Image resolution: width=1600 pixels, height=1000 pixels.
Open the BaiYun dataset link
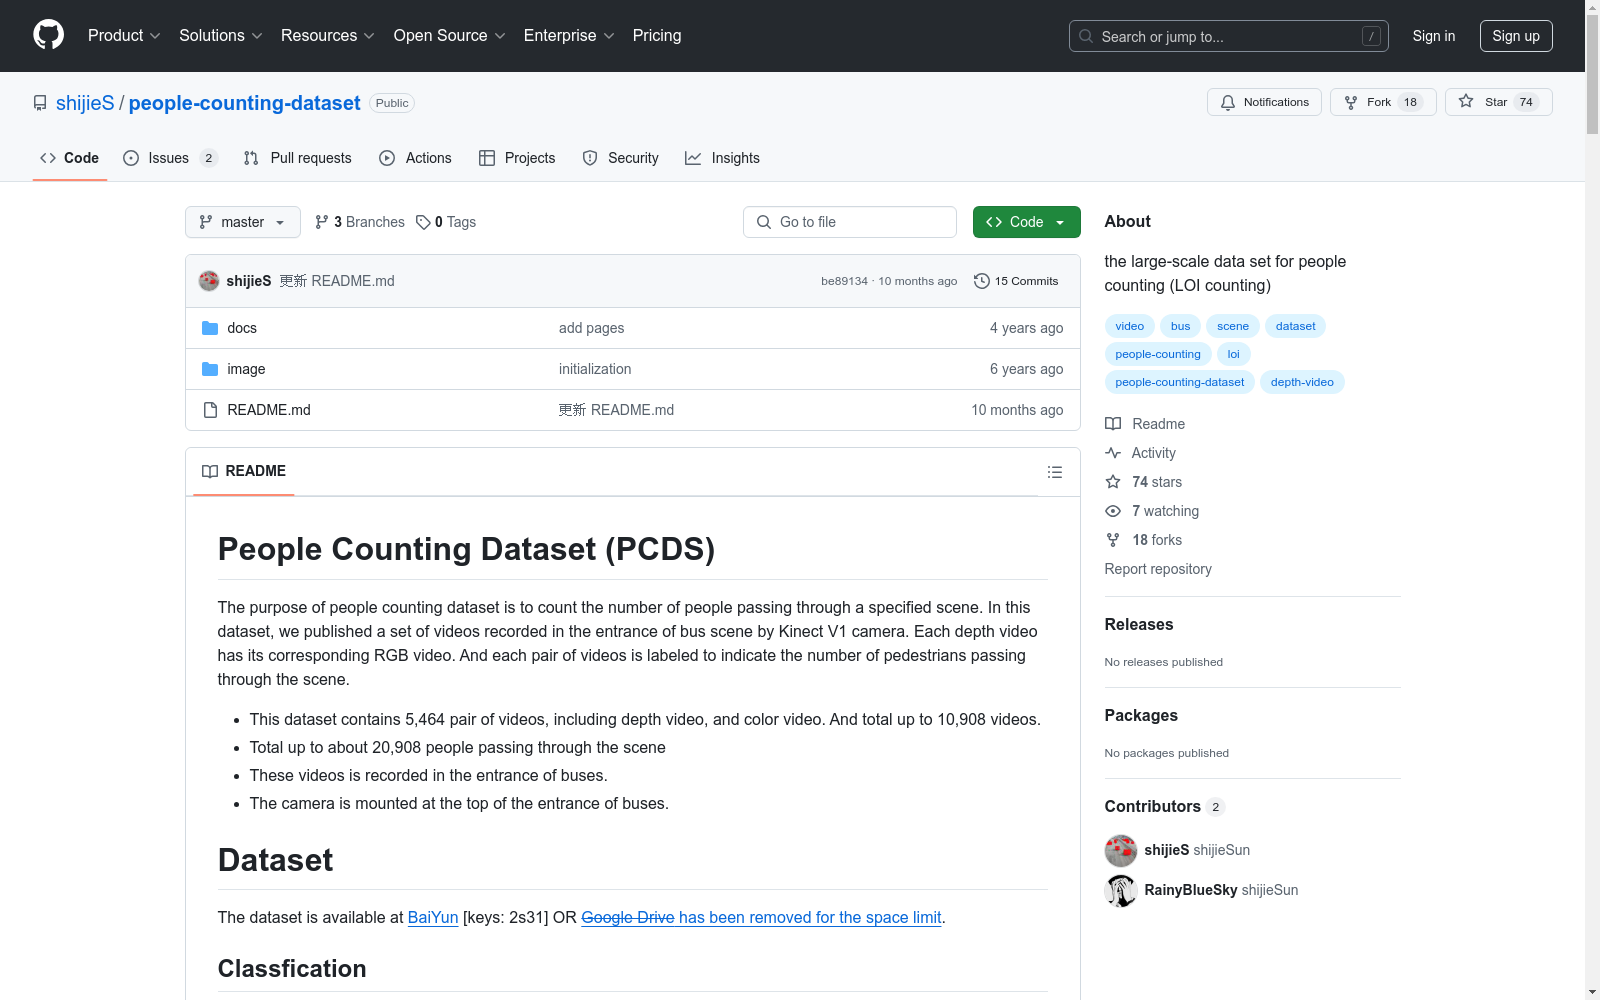(x=433, y=917)
